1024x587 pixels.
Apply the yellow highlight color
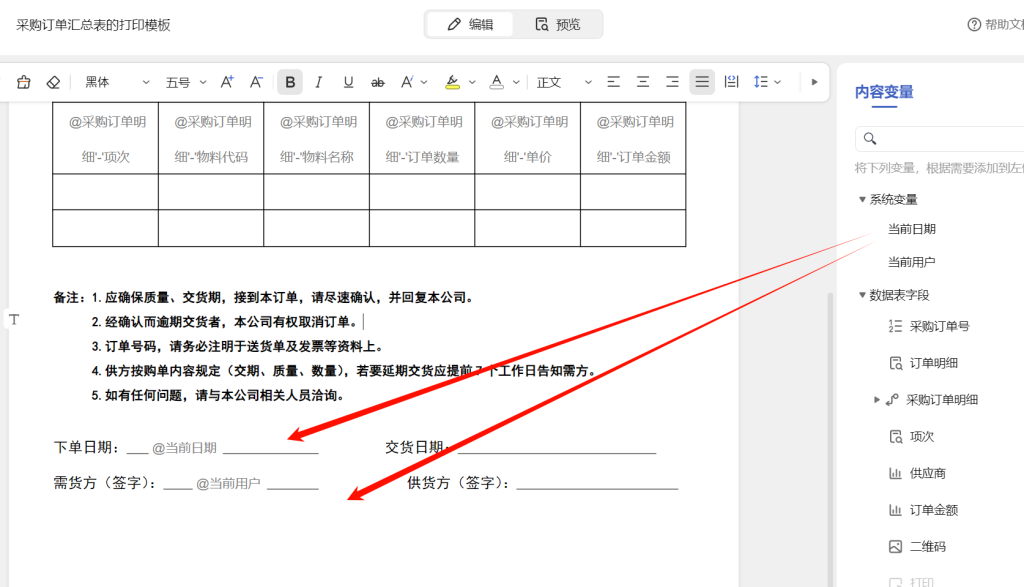click(x=452, y=82)
